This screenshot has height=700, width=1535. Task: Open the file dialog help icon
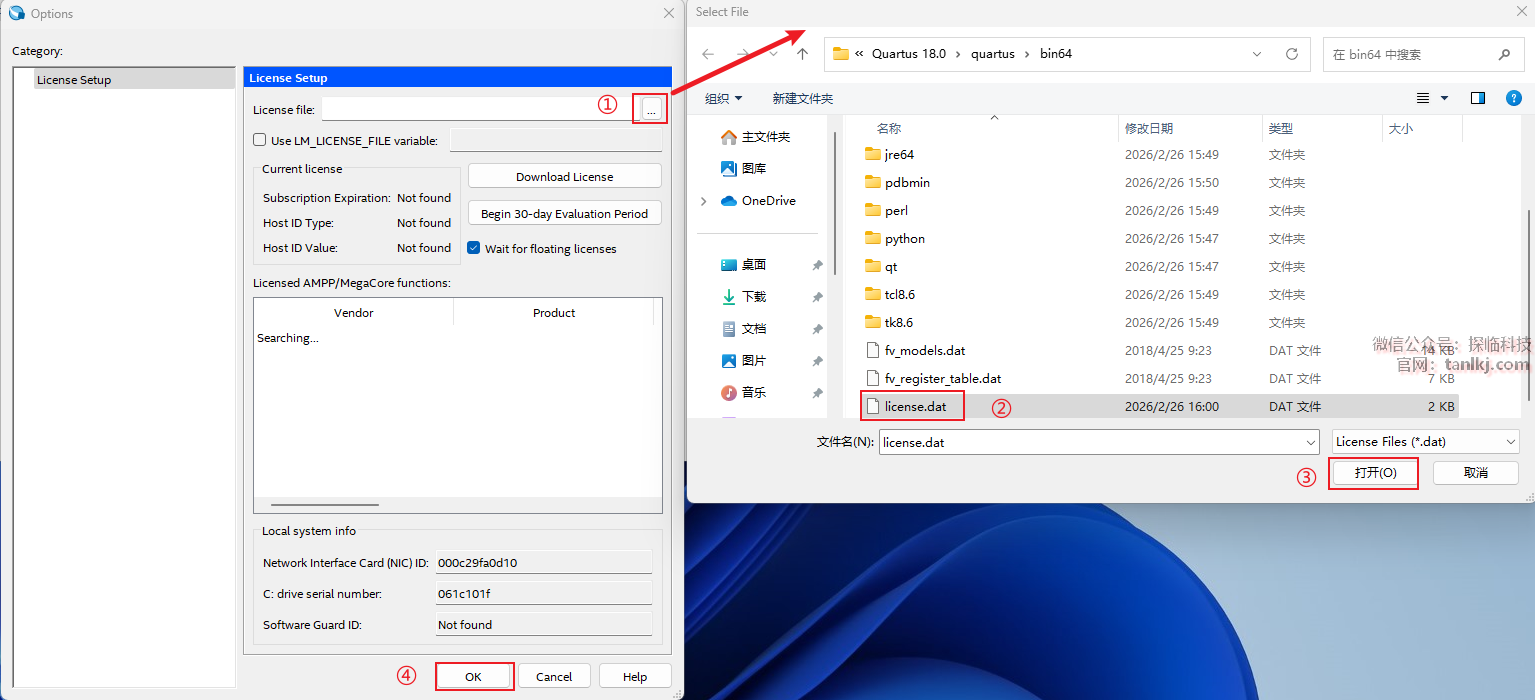(x=1514, y=98)
